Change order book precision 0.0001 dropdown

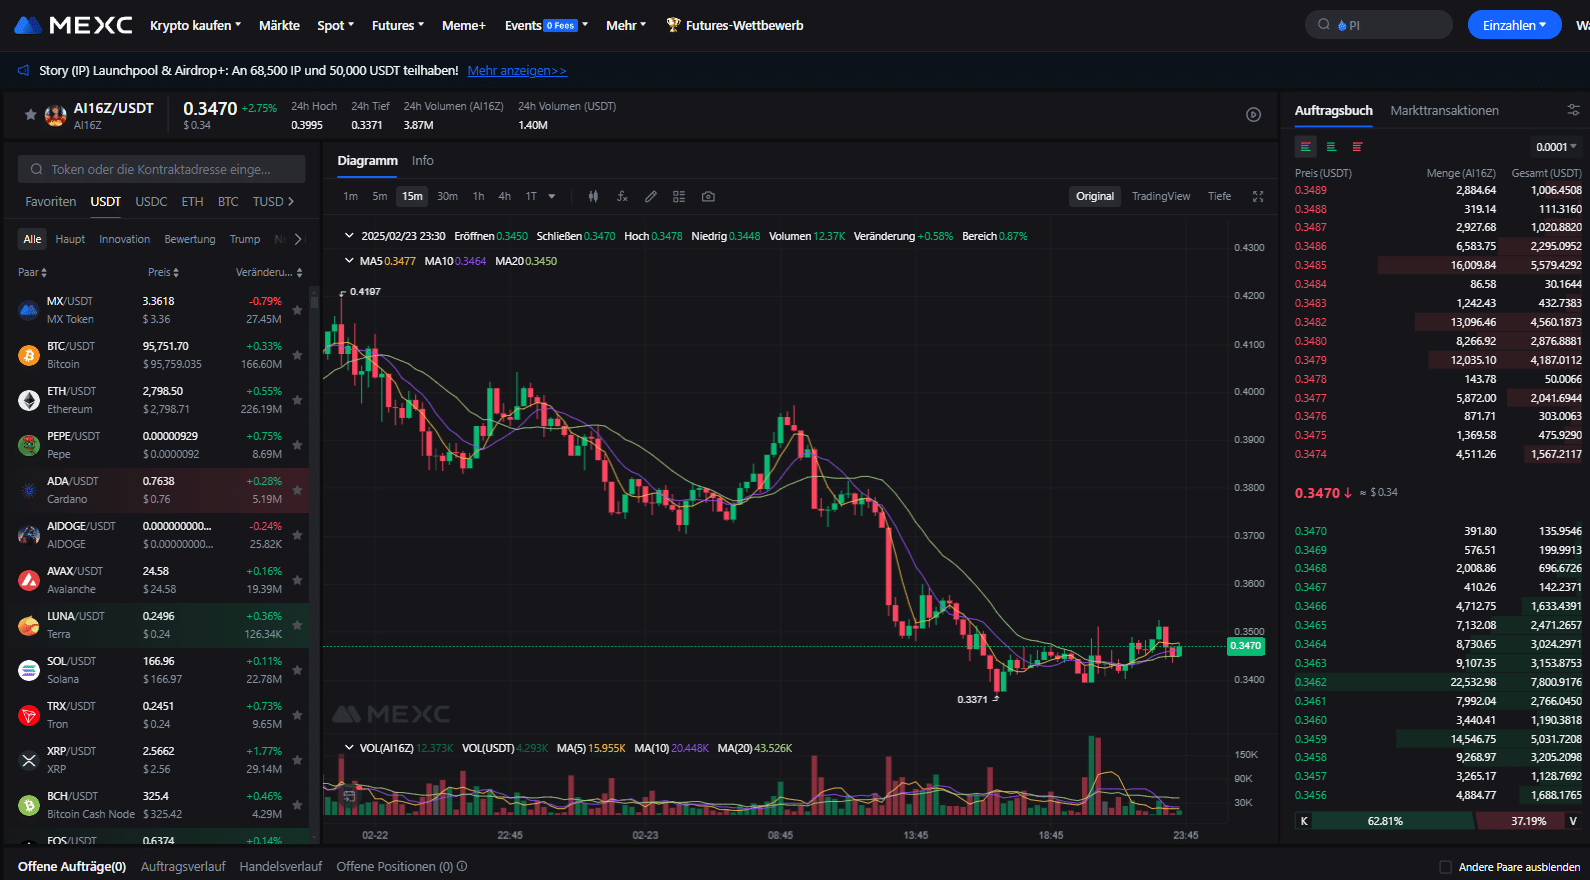[1556, 147]
